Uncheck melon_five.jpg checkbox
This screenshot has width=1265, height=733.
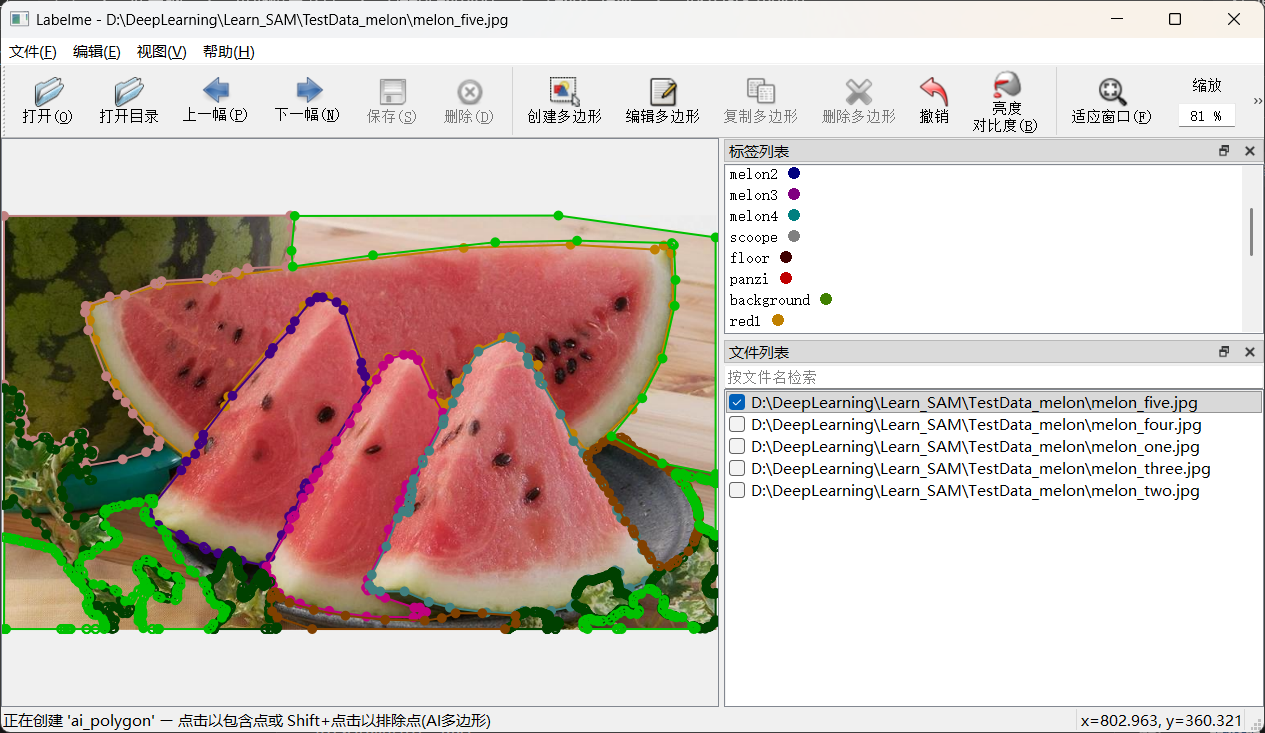tap(737, 402)
